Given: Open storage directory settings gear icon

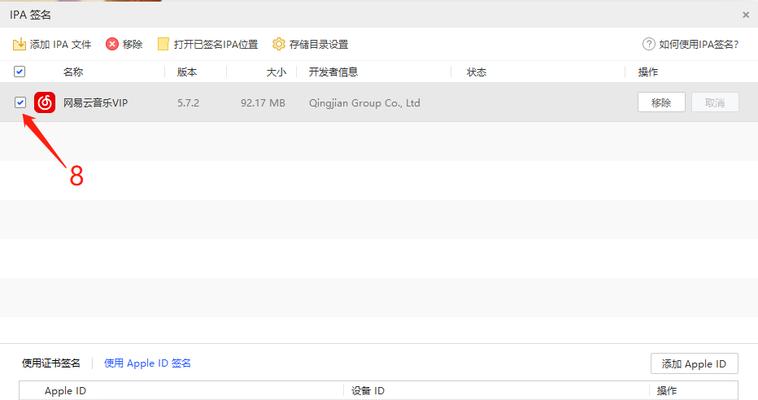Looking at the screenshot, I should 278,44.
